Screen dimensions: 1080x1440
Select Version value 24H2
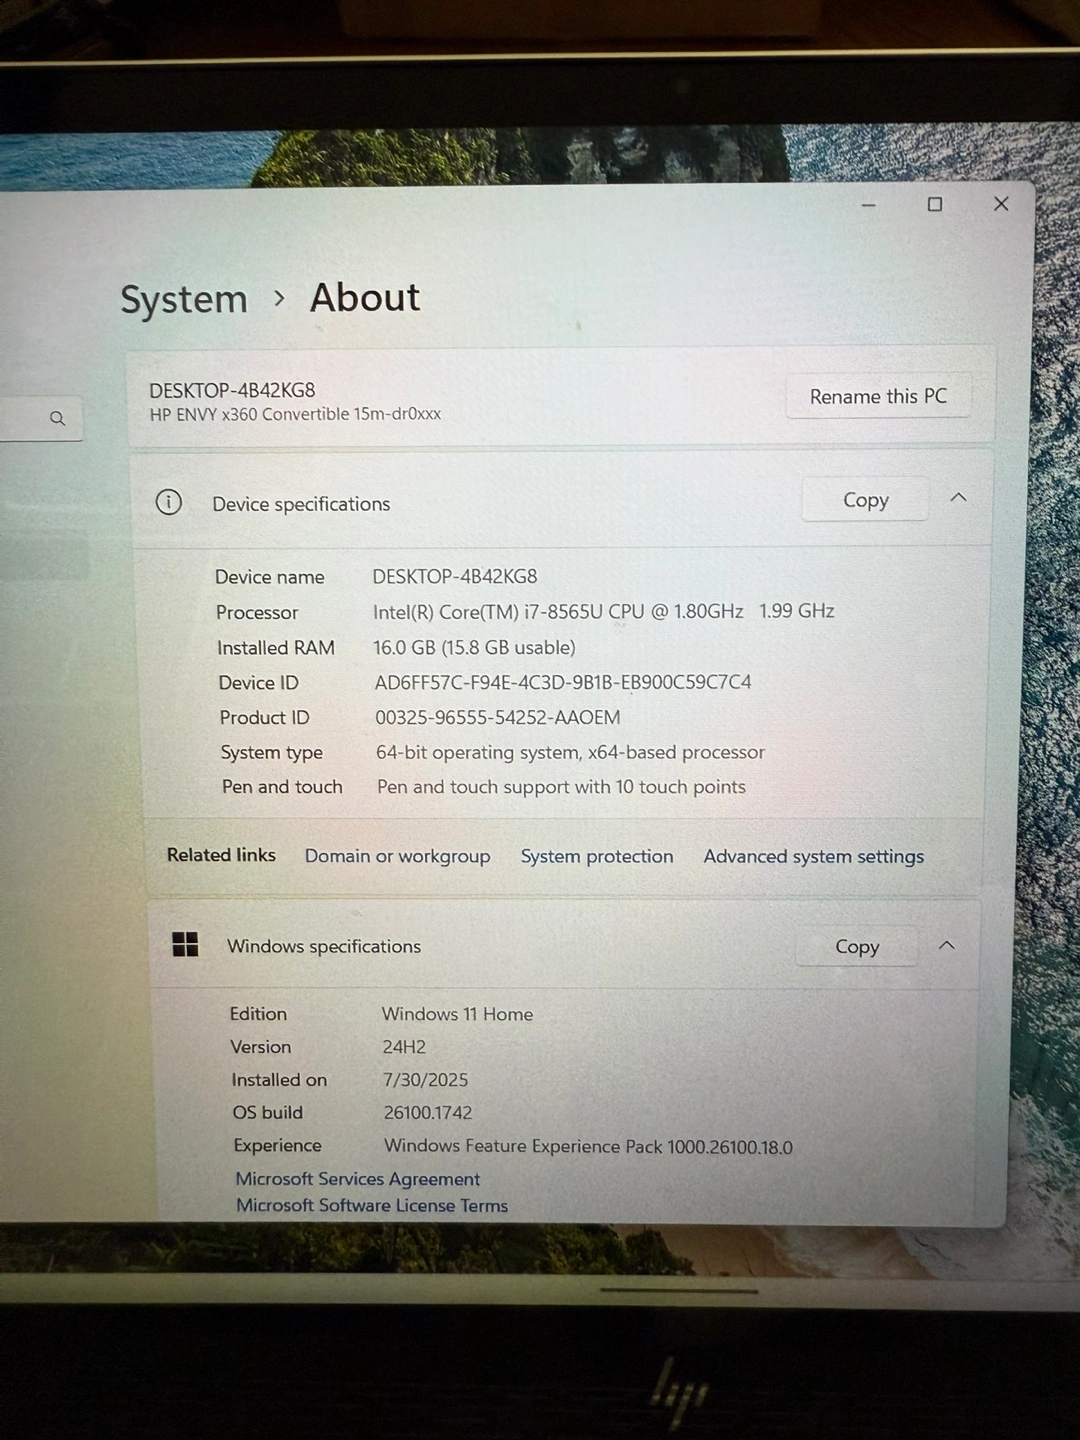tap(404, 1047)
